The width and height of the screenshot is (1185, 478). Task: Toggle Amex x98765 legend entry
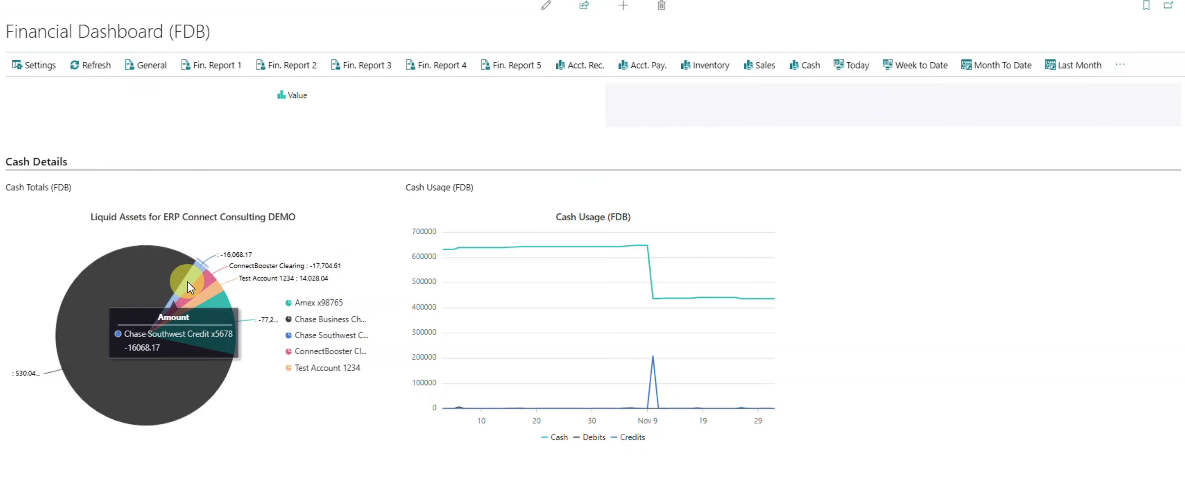[314, 303]
